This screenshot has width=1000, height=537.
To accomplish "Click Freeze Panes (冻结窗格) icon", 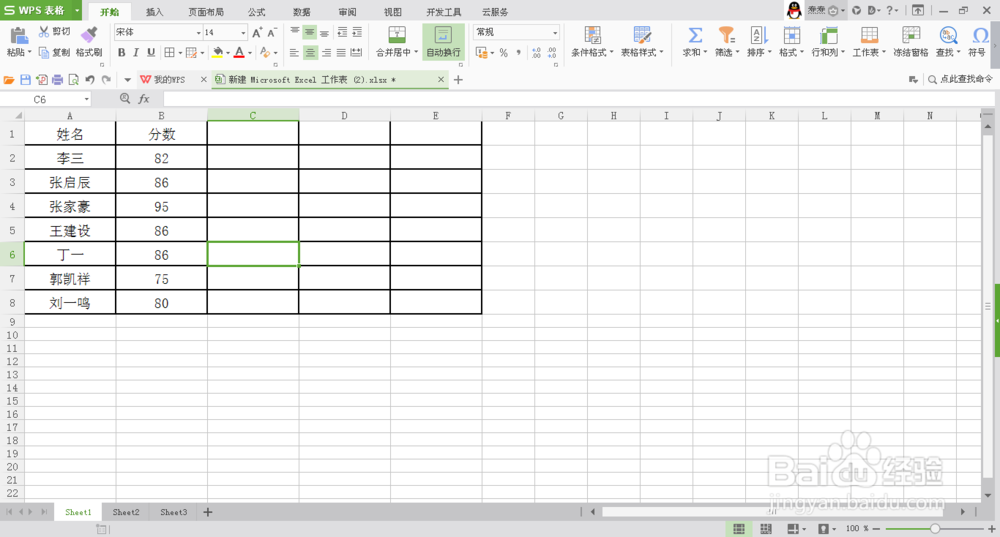I will coord(911,35).
